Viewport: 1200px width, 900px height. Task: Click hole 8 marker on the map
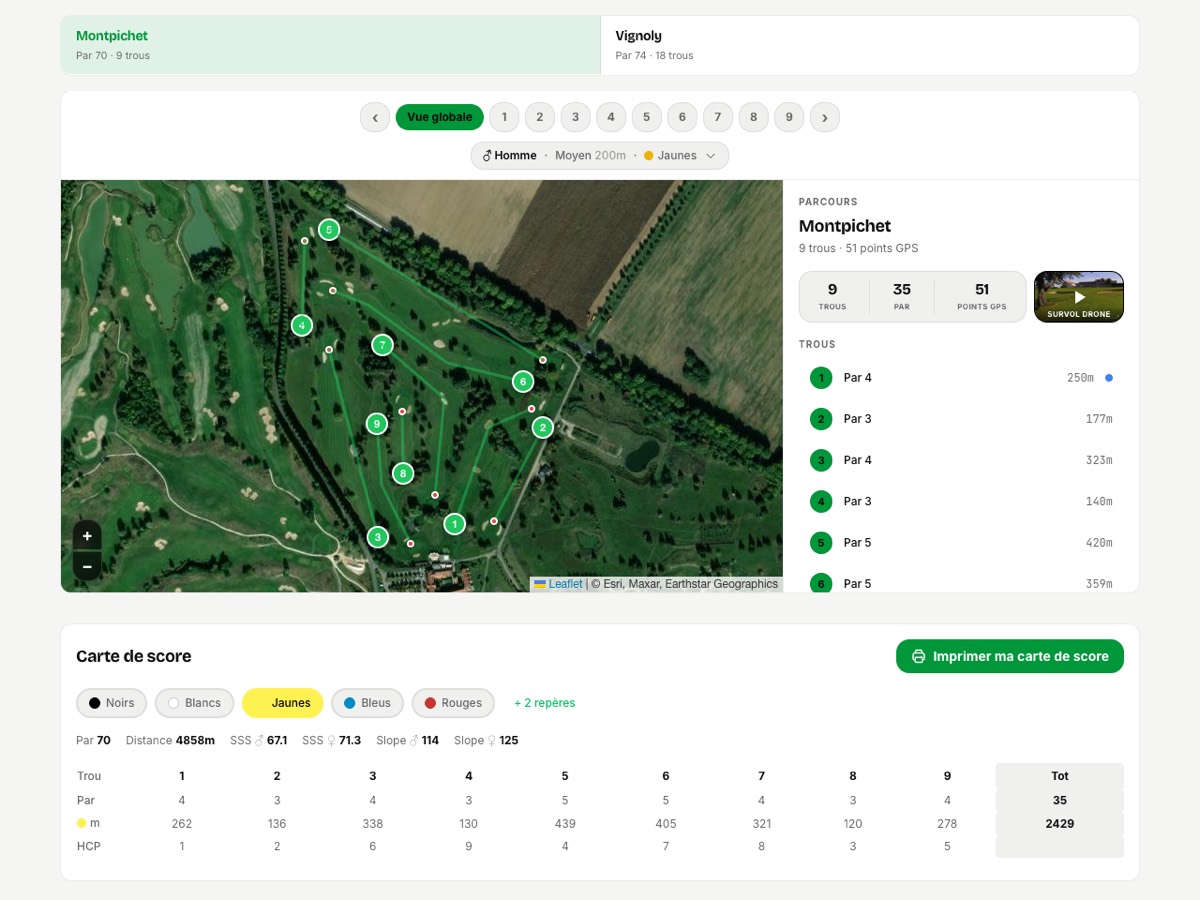[403, 473]
